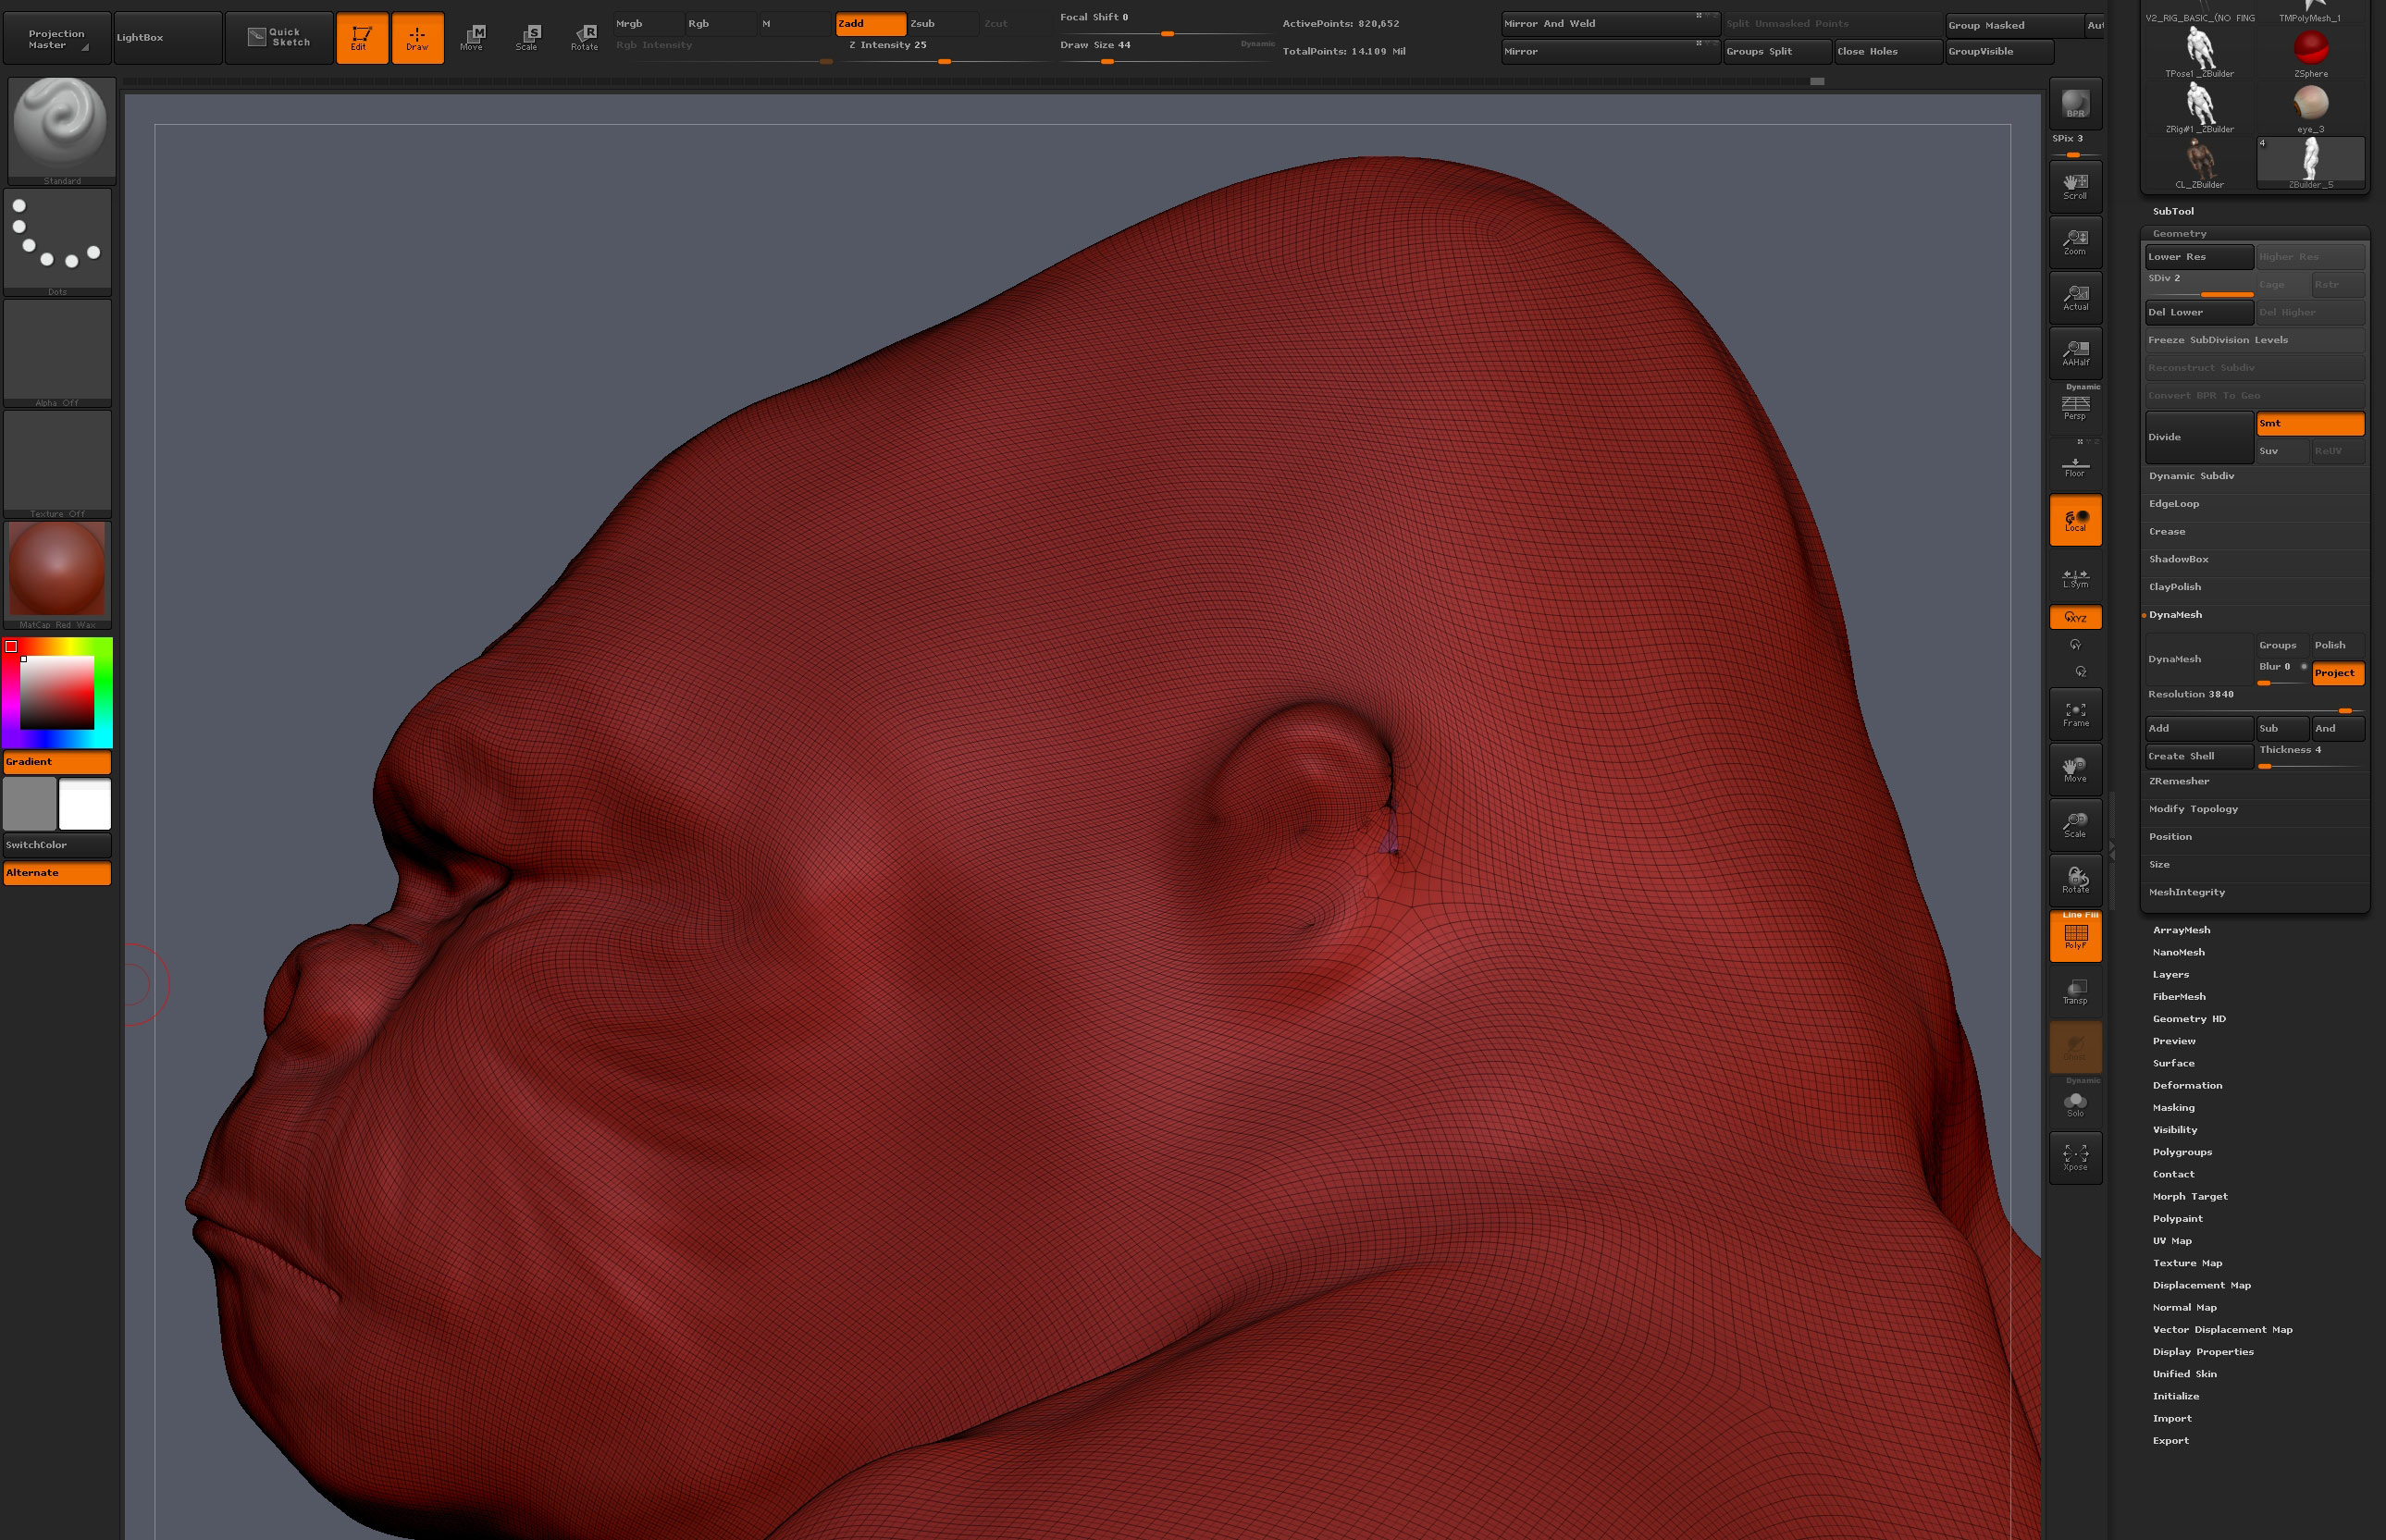This screenshot has width=2386, height=1540.
Task: Toggle PolyF line fill display
Action: coord(2075,936)
